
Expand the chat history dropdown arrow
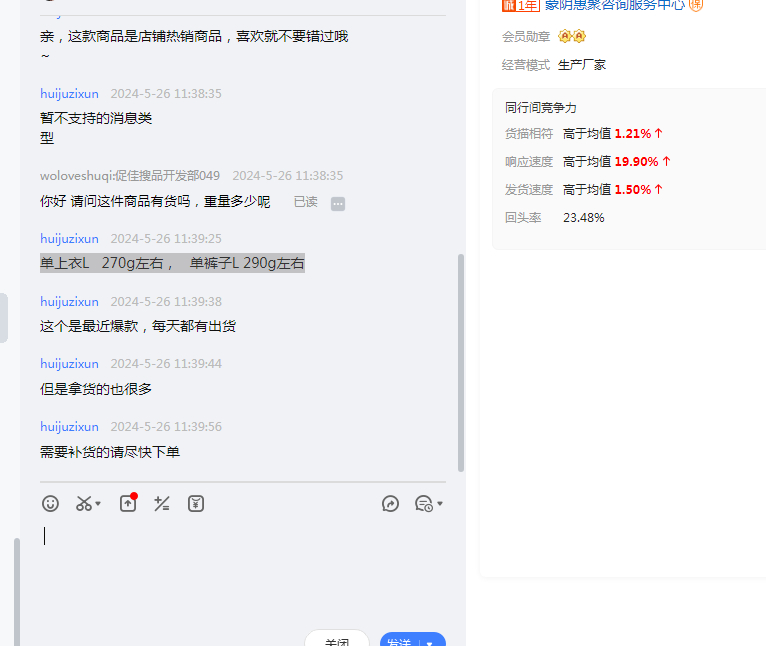click(440, 504)
